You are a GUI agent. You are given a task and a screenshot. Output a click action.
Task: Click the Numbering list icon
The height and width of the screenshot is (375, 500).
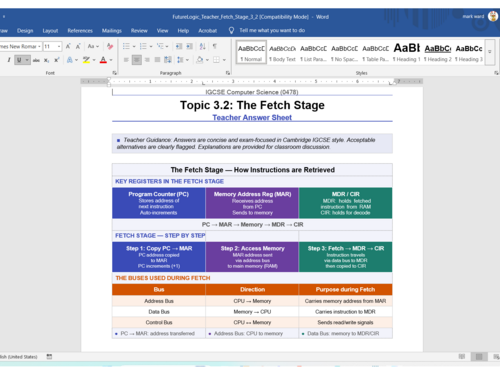143,46
